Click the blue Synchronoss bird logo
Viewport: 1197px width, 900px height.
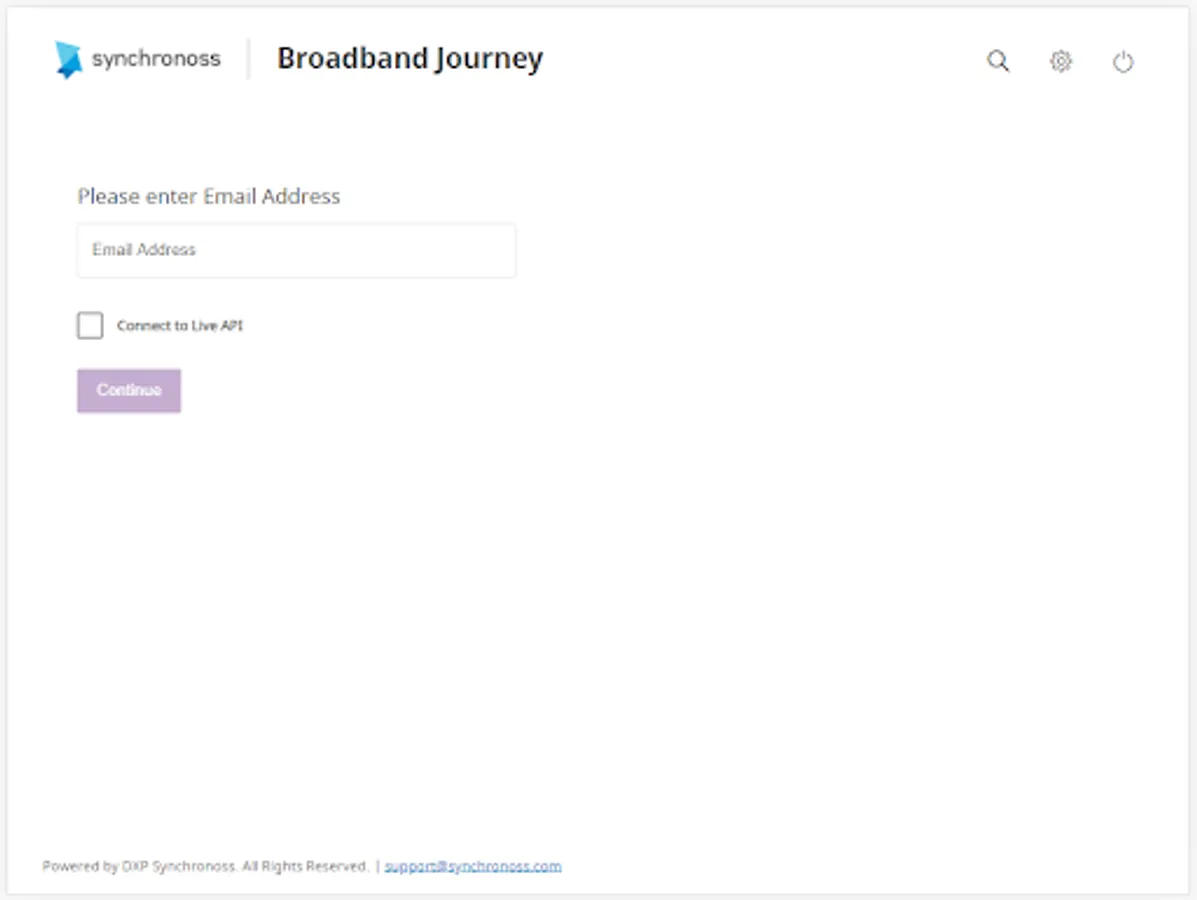click(x=68, y=59)
